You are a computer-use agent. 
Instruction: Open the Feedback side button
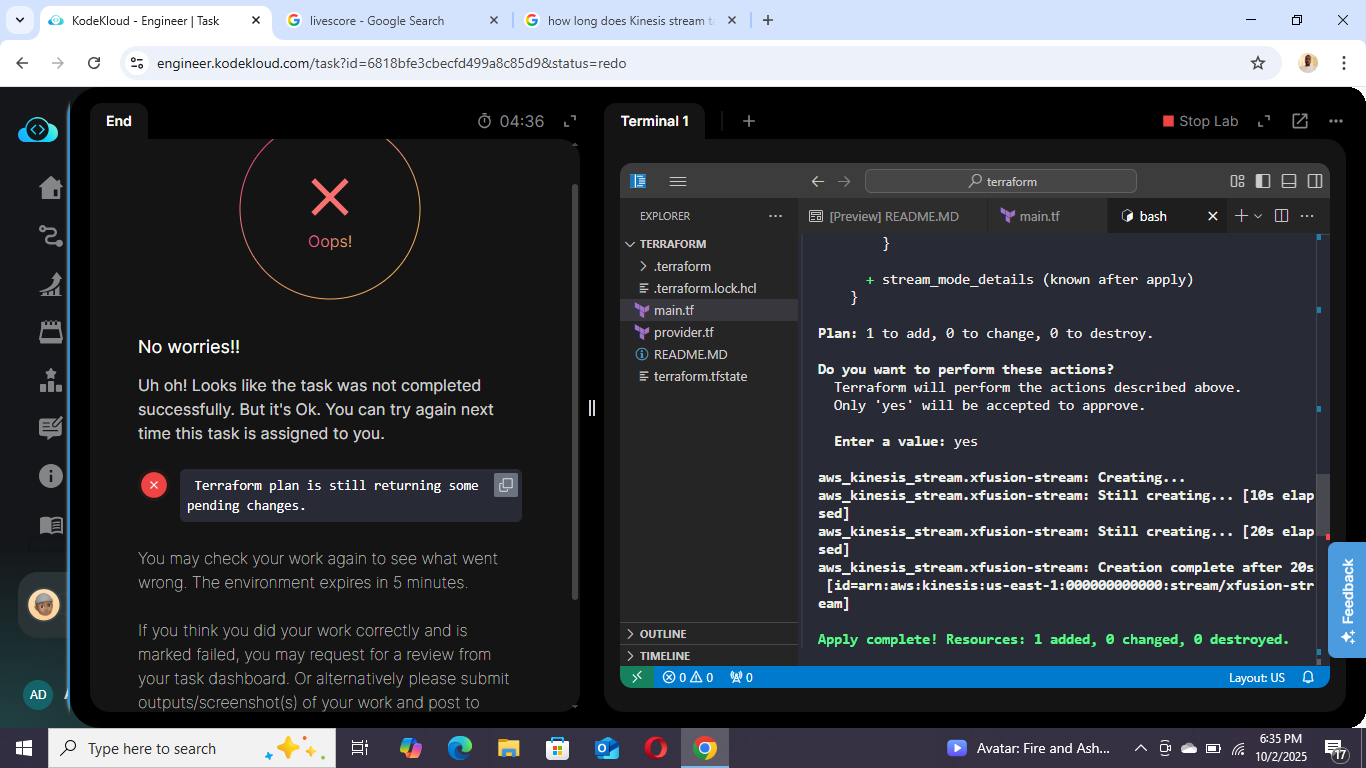1347,600
